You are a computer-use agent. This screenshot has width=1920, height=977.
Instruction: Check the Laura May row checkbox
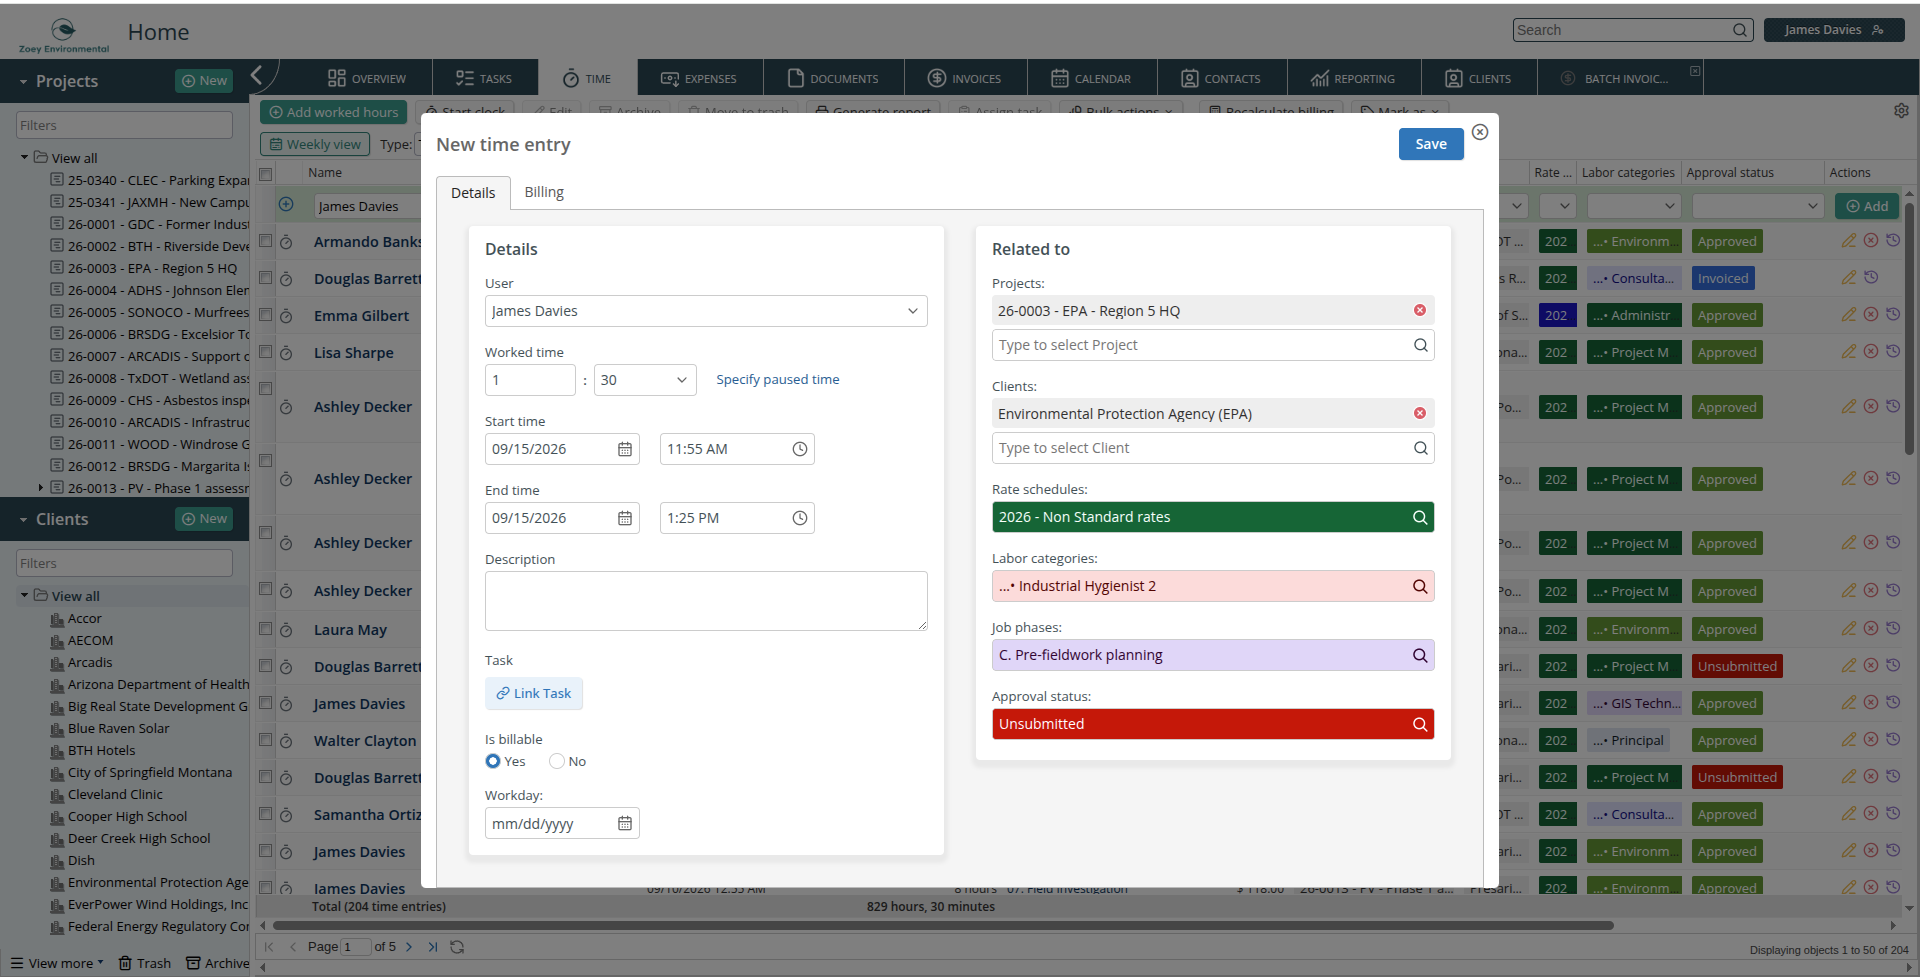click(266, 629)
